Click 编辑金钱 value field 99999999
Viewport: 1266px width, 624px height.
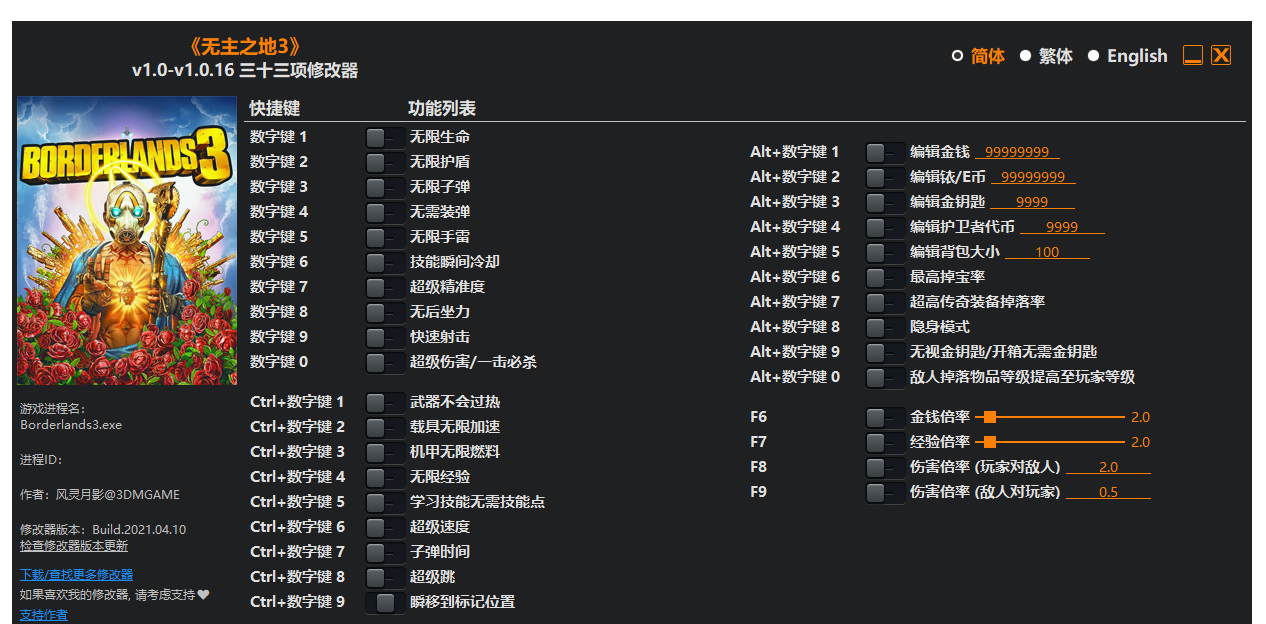coord(1017,152)
